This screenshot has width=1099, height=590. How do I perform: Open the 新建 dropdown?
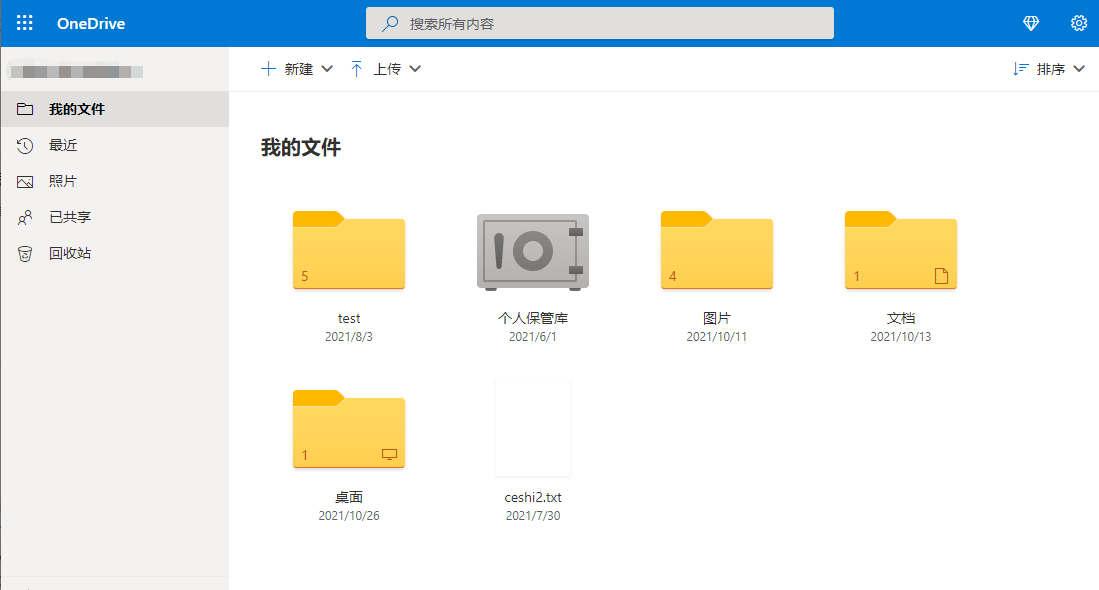(297, 69)
